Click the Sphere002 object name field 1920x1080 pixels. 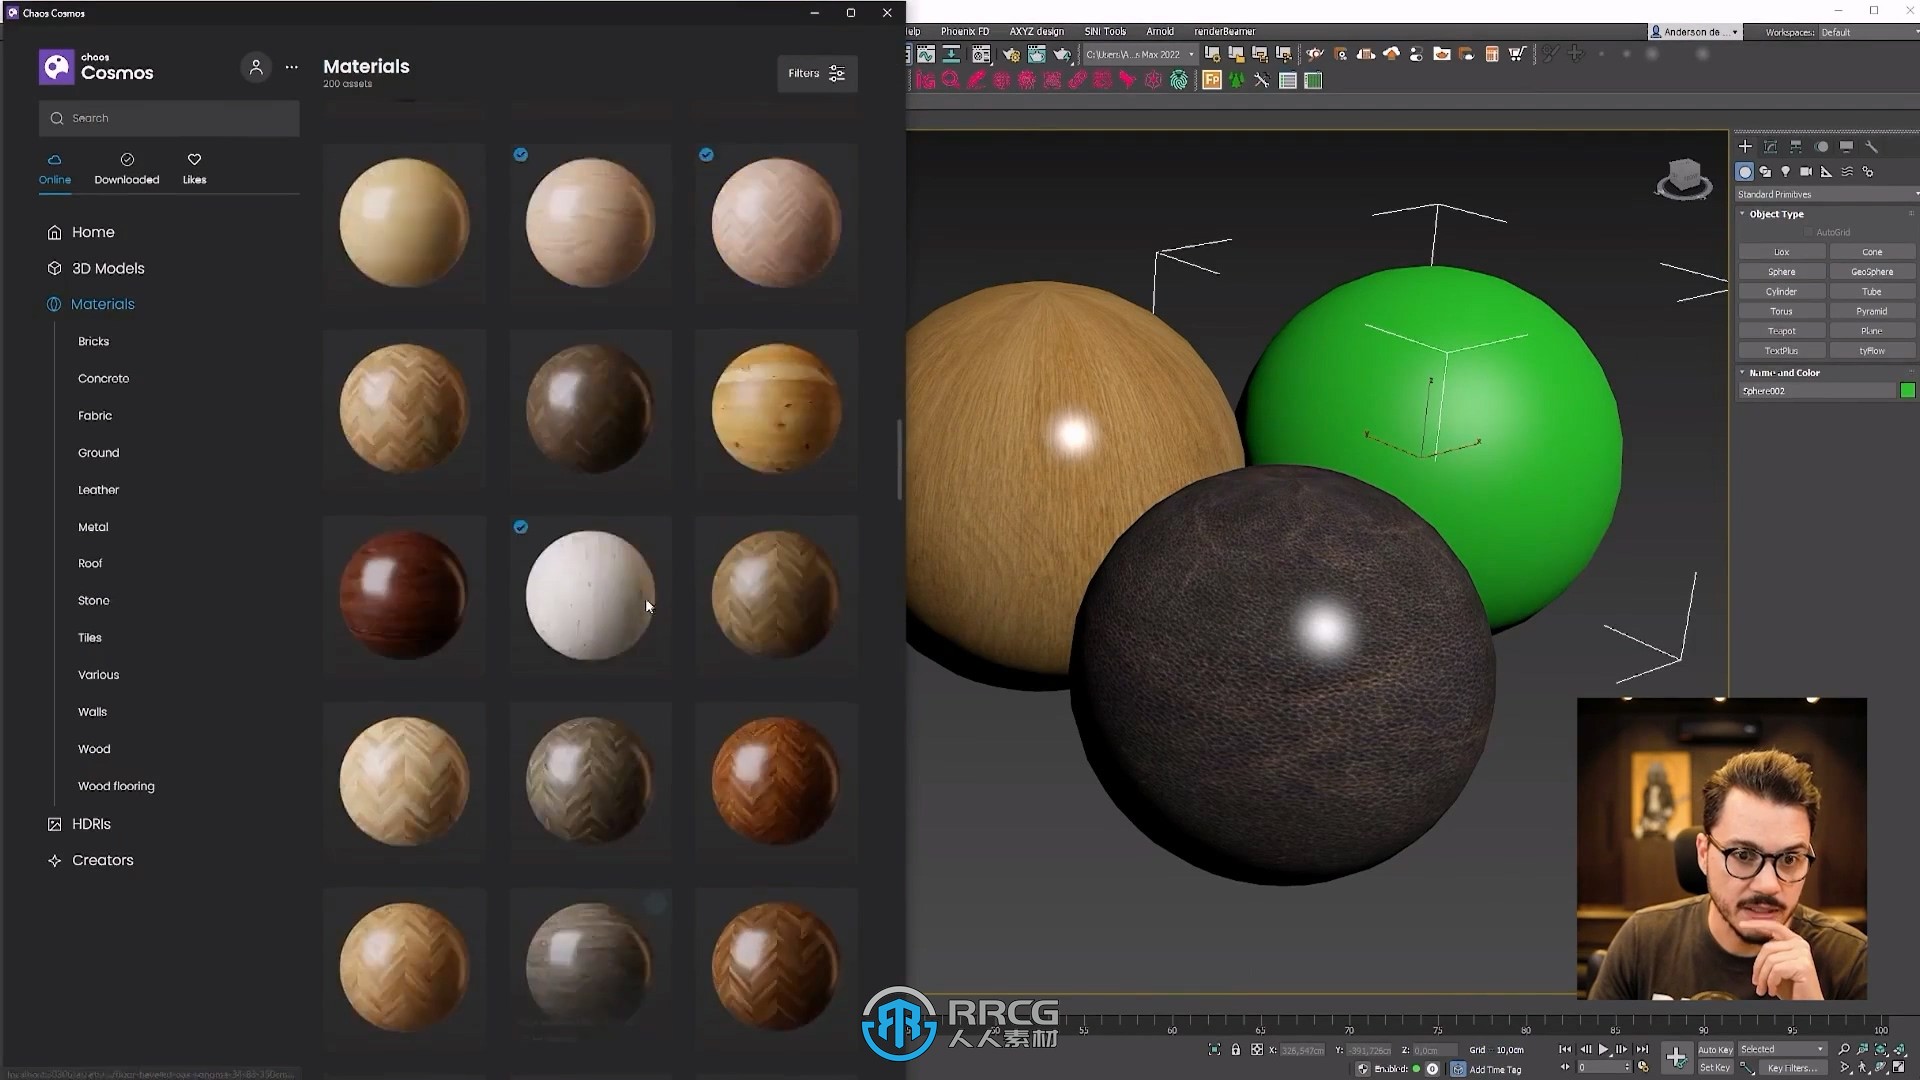(1817, 391)
